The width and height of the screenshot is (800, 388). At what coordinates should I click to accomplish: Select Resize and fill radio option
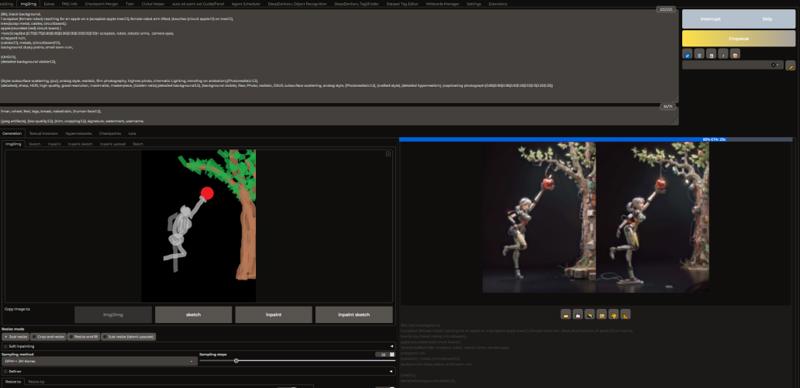pyautogui.click(x=84, y=337)
